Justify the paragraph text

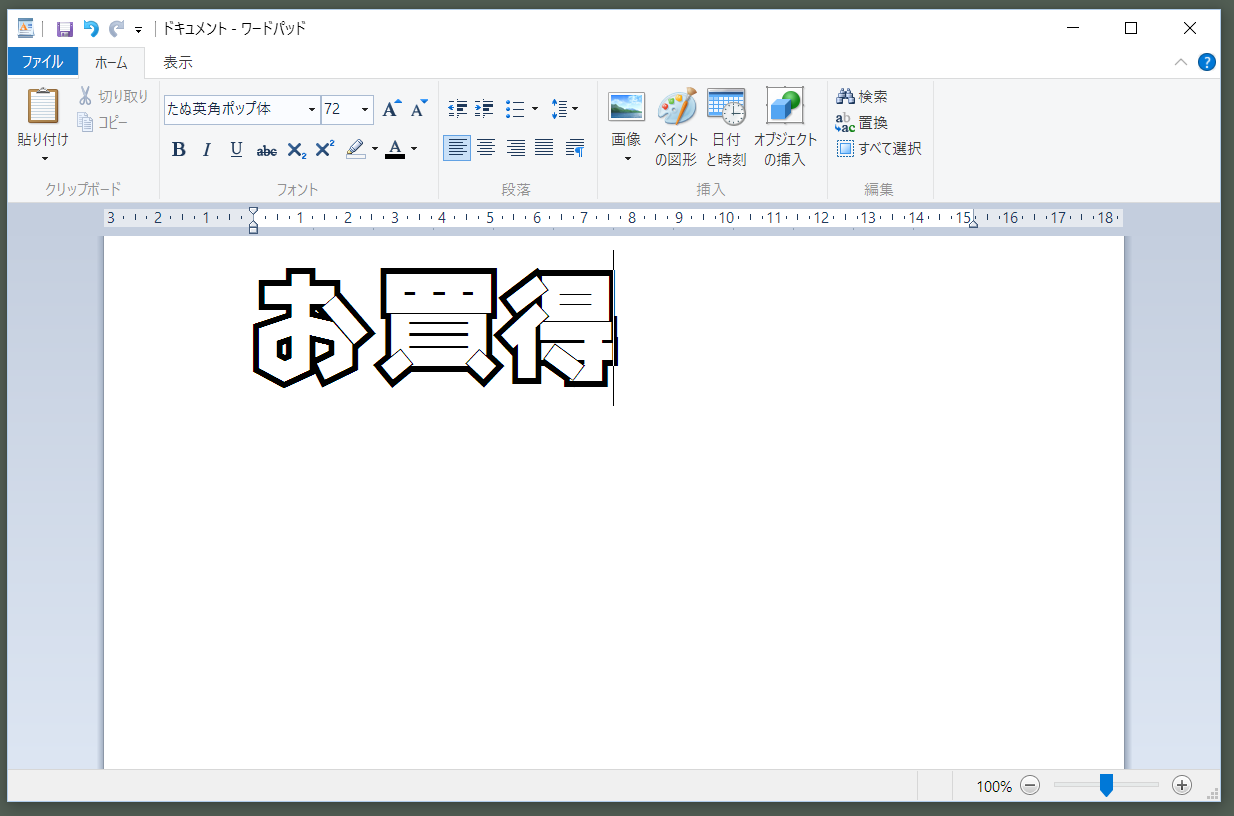coord(544,148)
